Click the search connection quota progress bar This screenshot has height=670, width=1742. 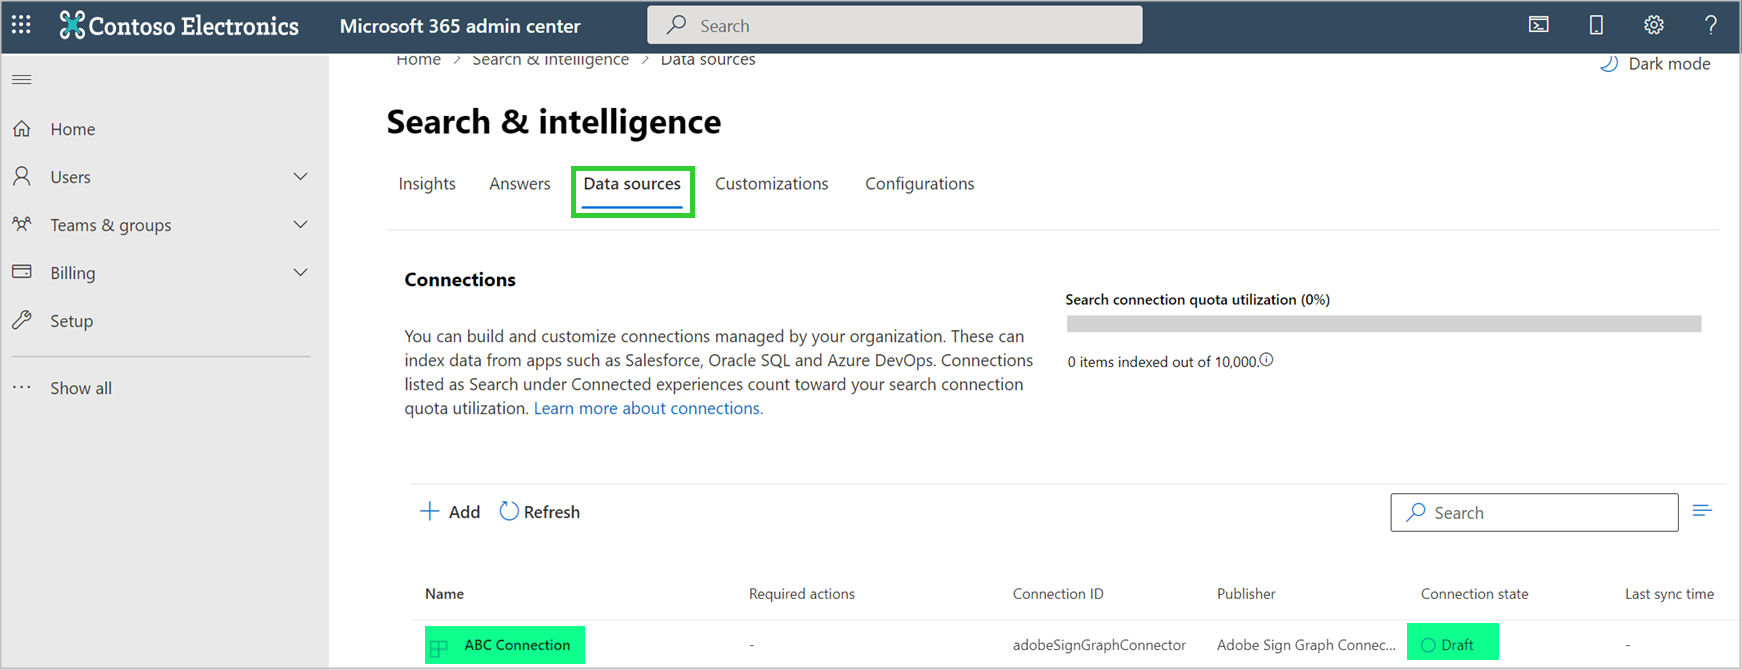(x=1384, y=324)
